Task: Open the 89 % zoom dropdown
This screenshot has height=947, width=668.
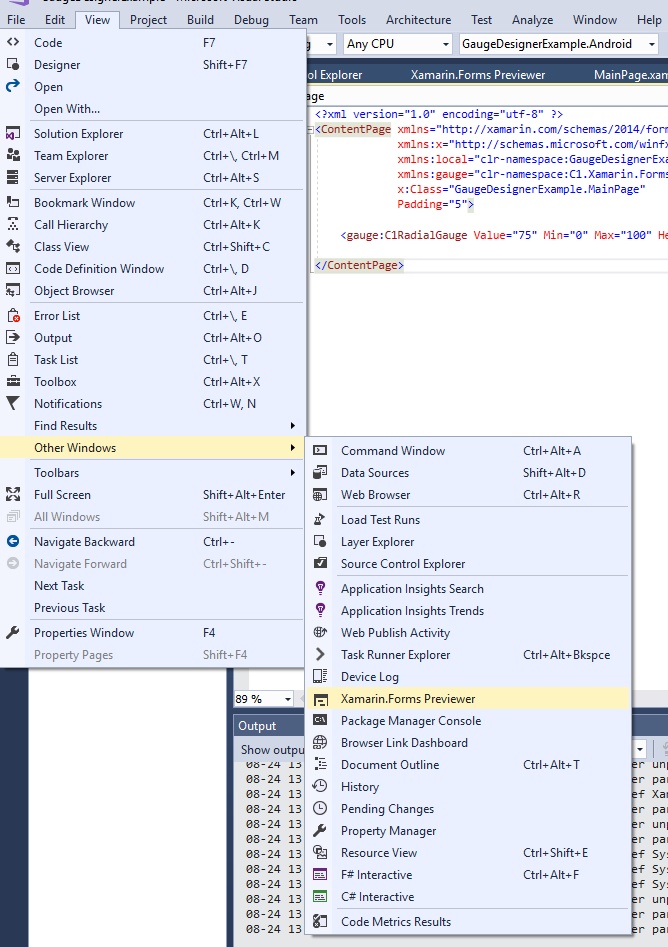Action: point(287,699)
